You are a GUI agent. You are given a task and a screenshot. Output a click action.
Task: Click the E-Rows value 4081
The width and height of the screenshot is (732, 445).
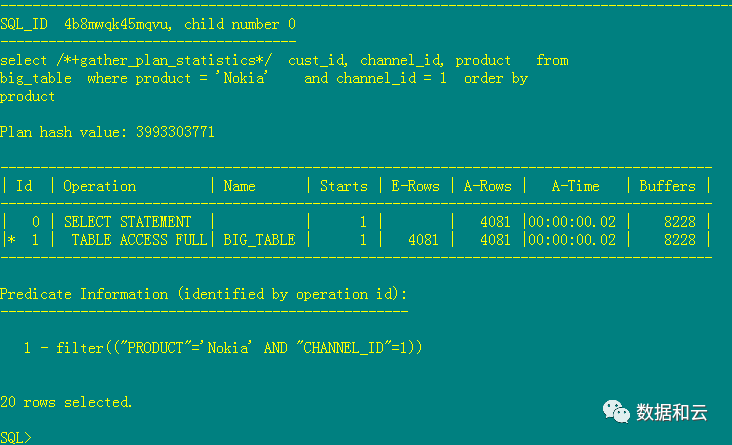[x=425, y=240]
